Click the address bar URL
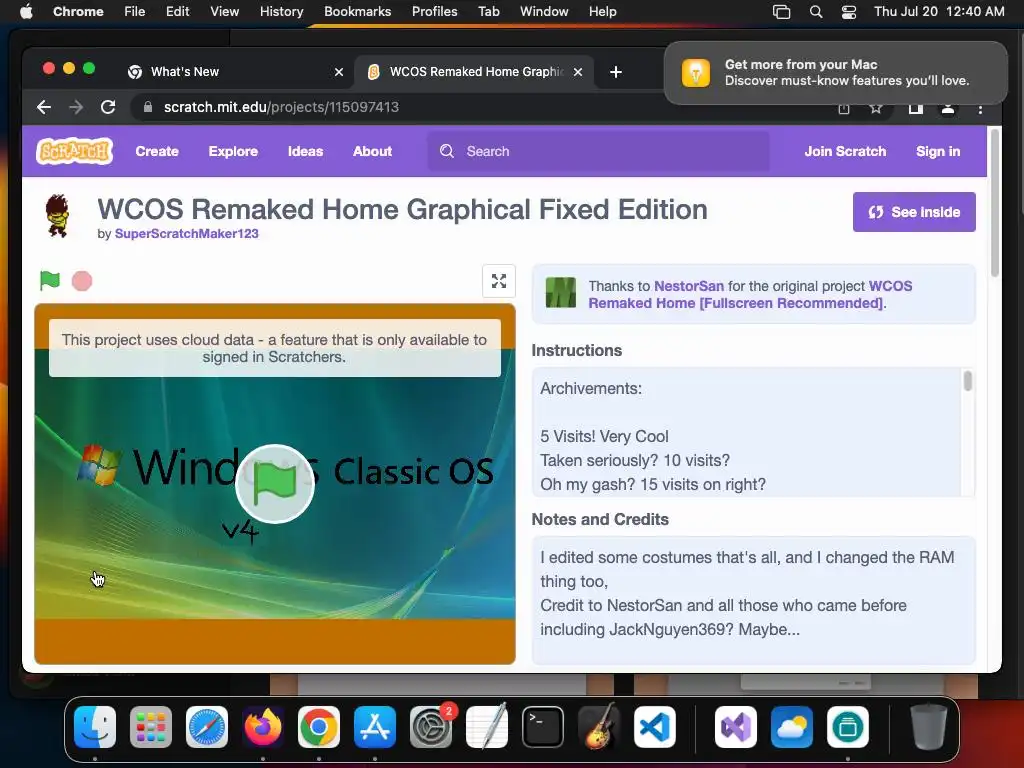Image resolution: width=1024 pixels, height=768 pixels. click(281, 107)
